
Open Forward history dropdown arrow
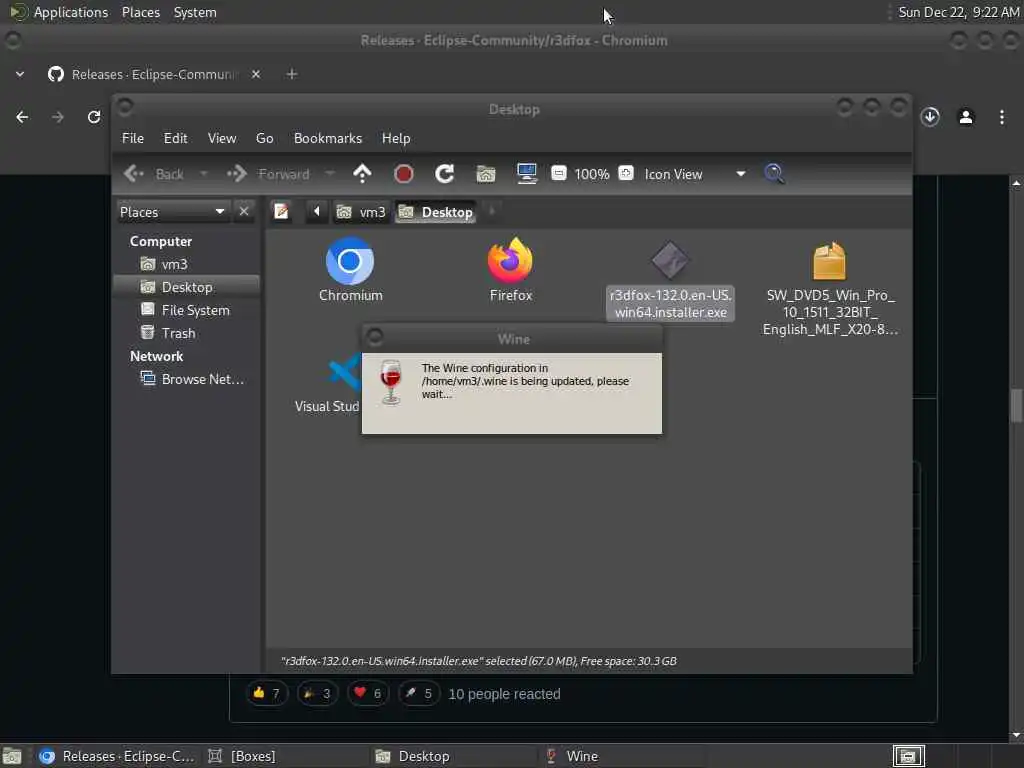330,174
